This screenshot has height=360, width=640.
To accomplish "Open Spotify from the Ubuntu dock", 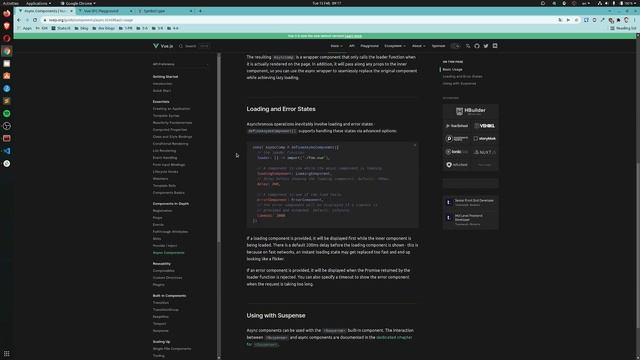I will coord(7,113).
